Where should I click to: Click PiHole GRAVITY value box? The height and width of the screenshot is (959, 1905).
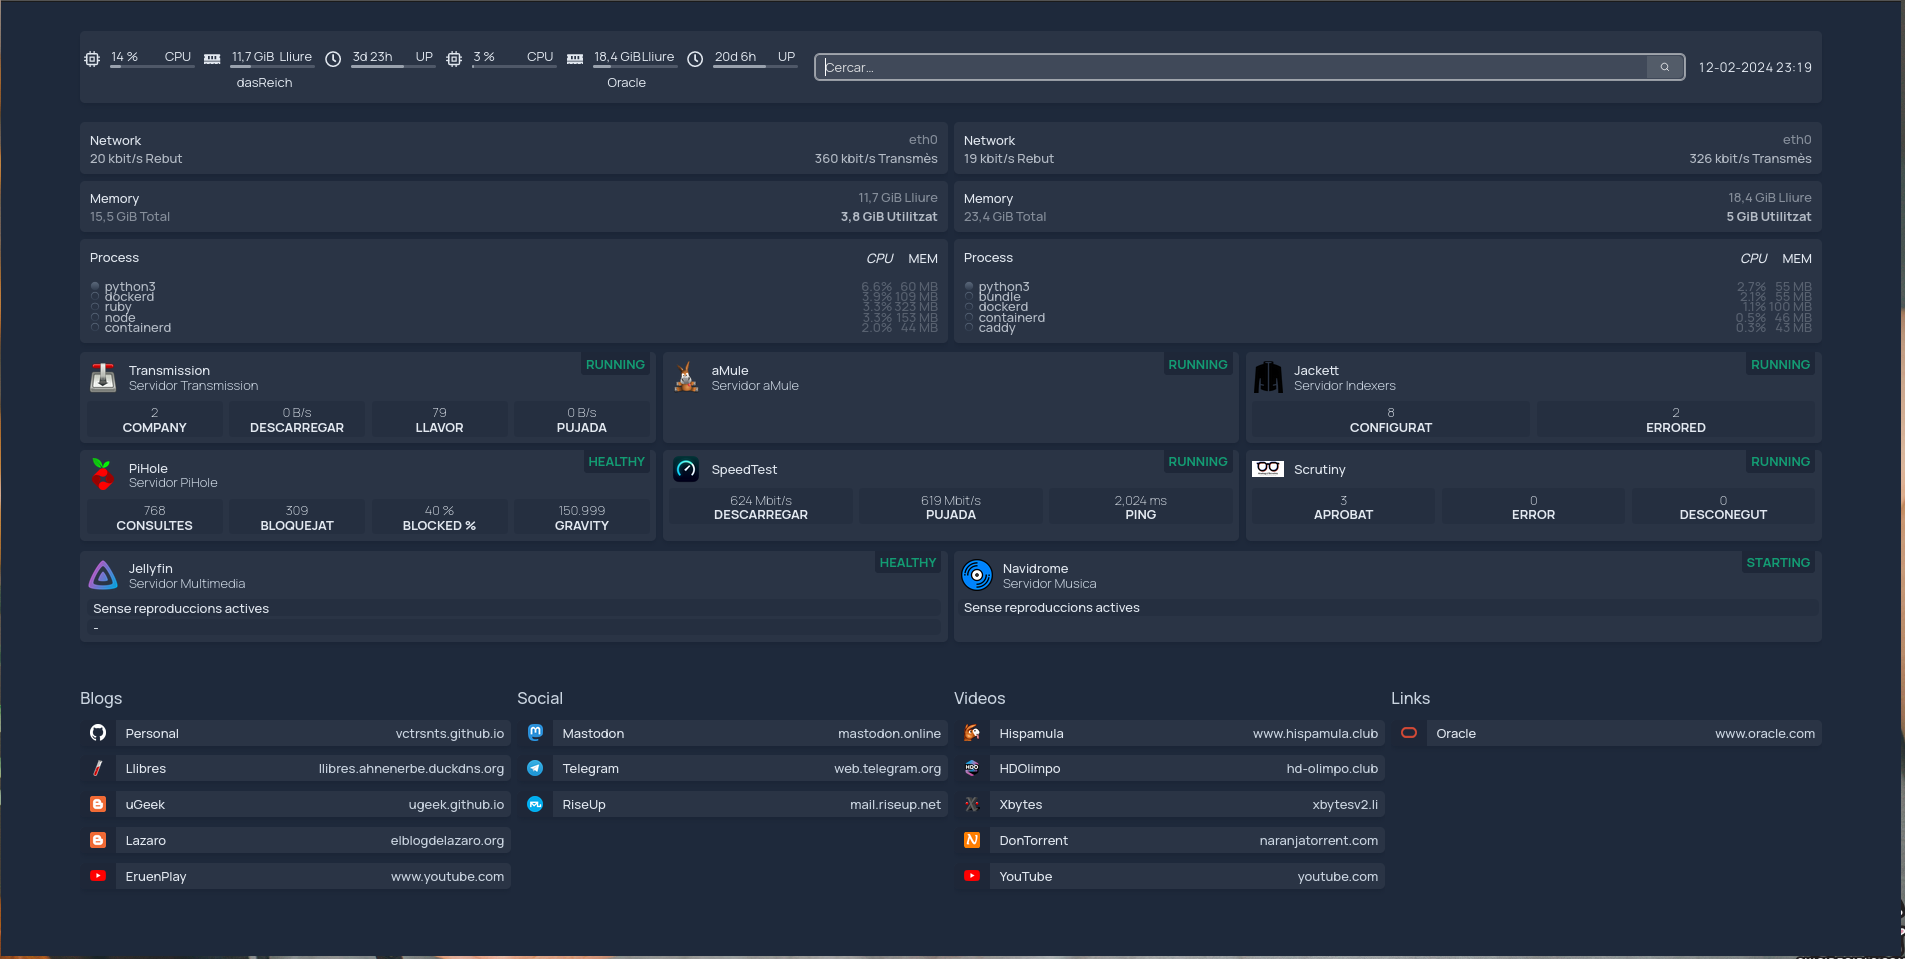tap(582, 518)
